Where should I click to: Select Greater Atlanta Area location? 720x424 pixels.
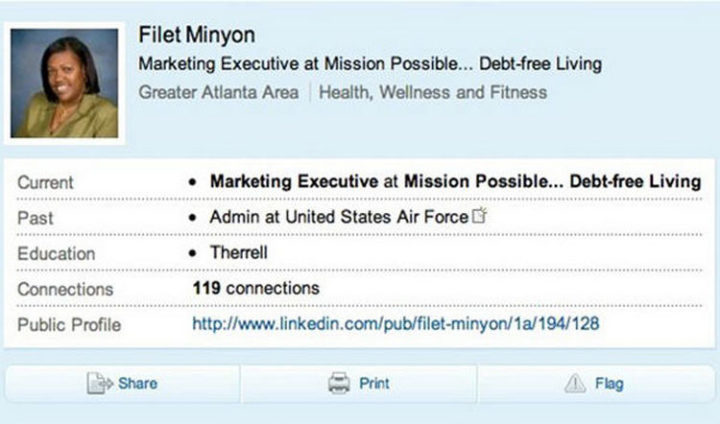click(219, 93)
